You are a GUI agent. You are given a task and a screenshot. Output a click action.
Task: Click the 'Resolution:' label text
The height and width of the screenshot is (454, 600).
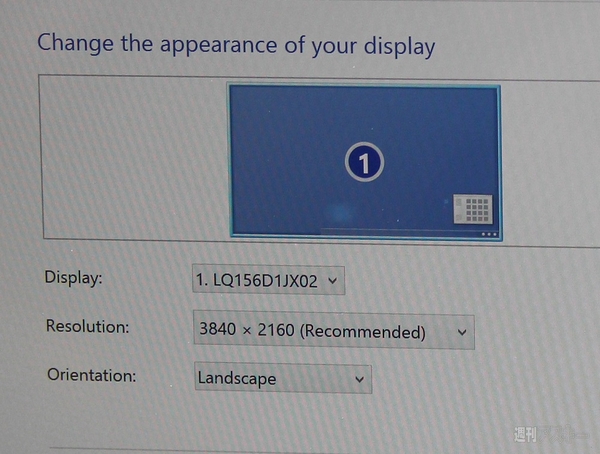(88, 327)
